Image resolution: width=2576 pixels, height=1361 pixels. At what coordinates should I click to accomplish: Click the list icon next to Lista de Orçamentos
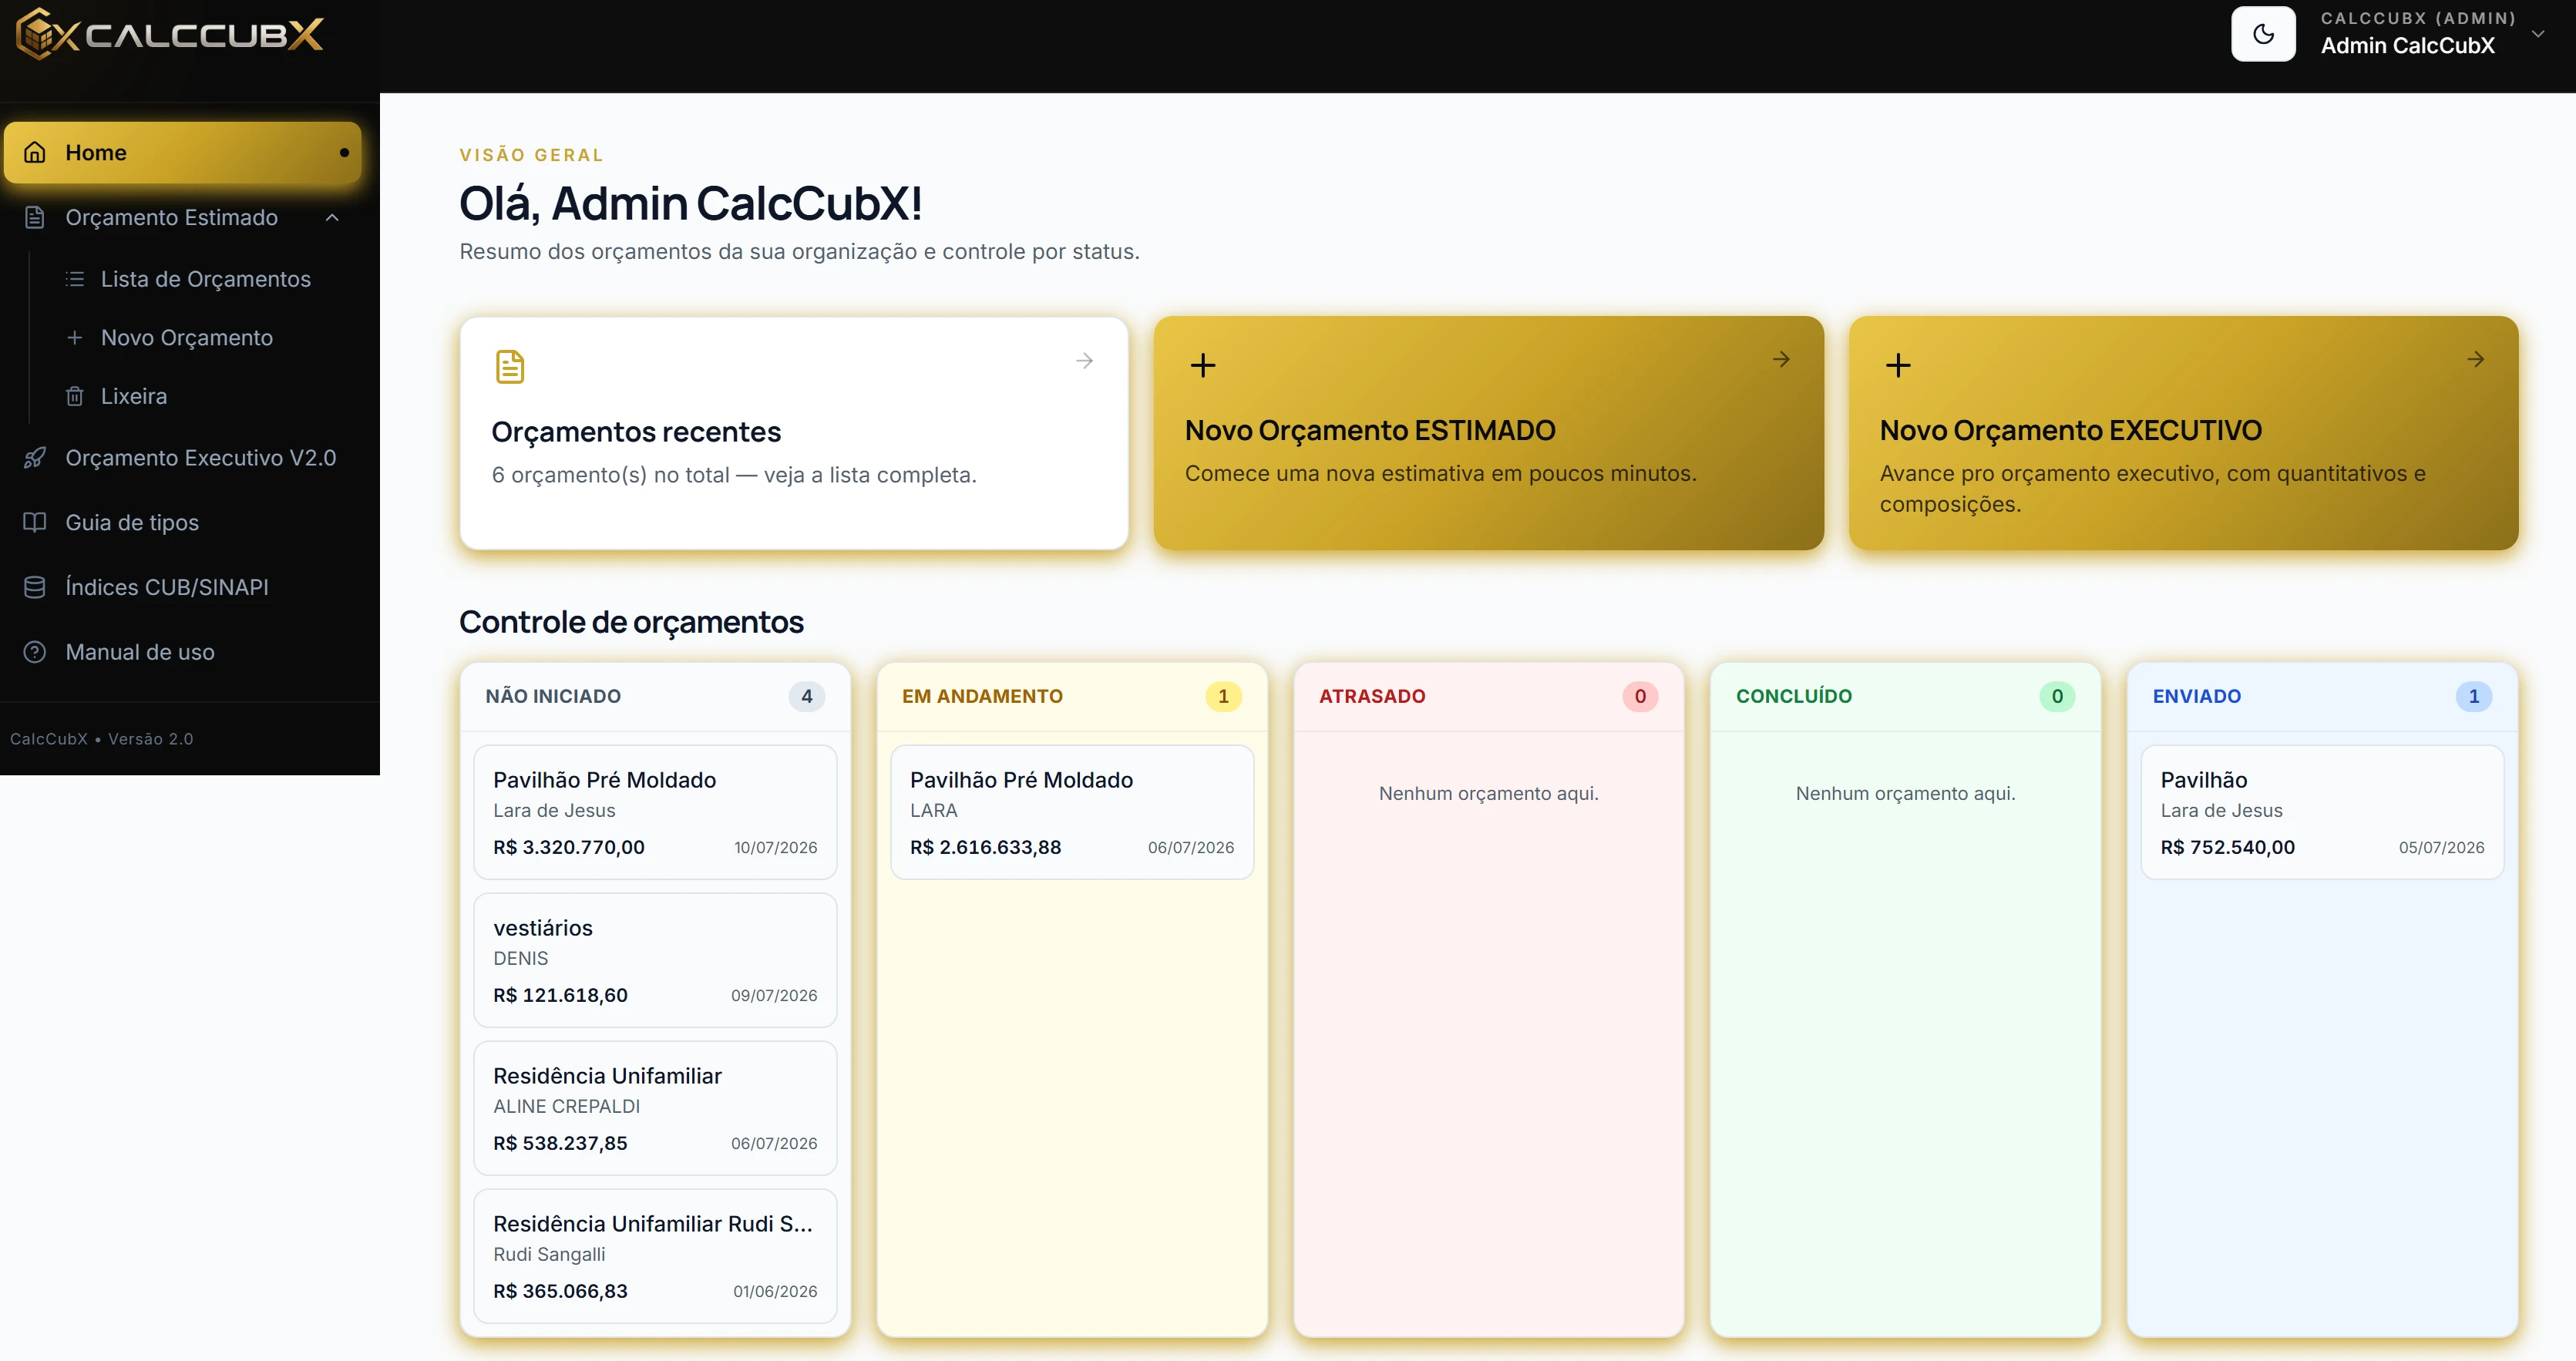point(75,279)
